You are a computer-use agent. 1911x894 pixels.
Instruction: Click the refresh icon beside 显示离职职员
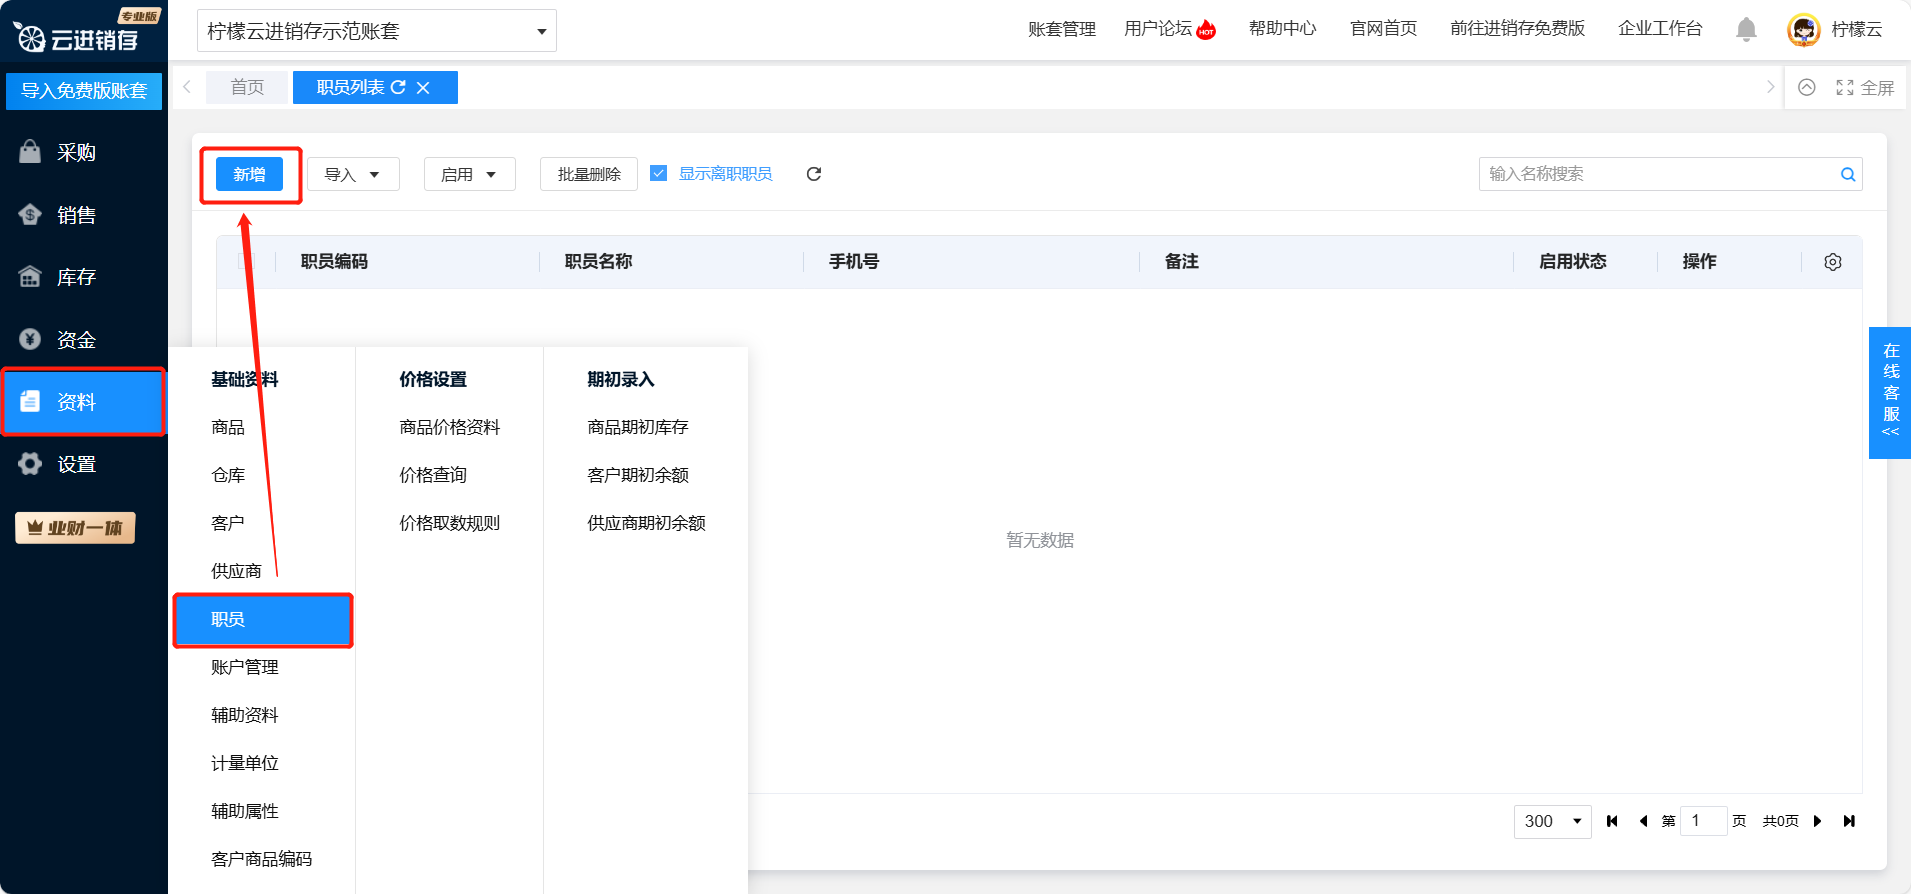click(814, 174)
